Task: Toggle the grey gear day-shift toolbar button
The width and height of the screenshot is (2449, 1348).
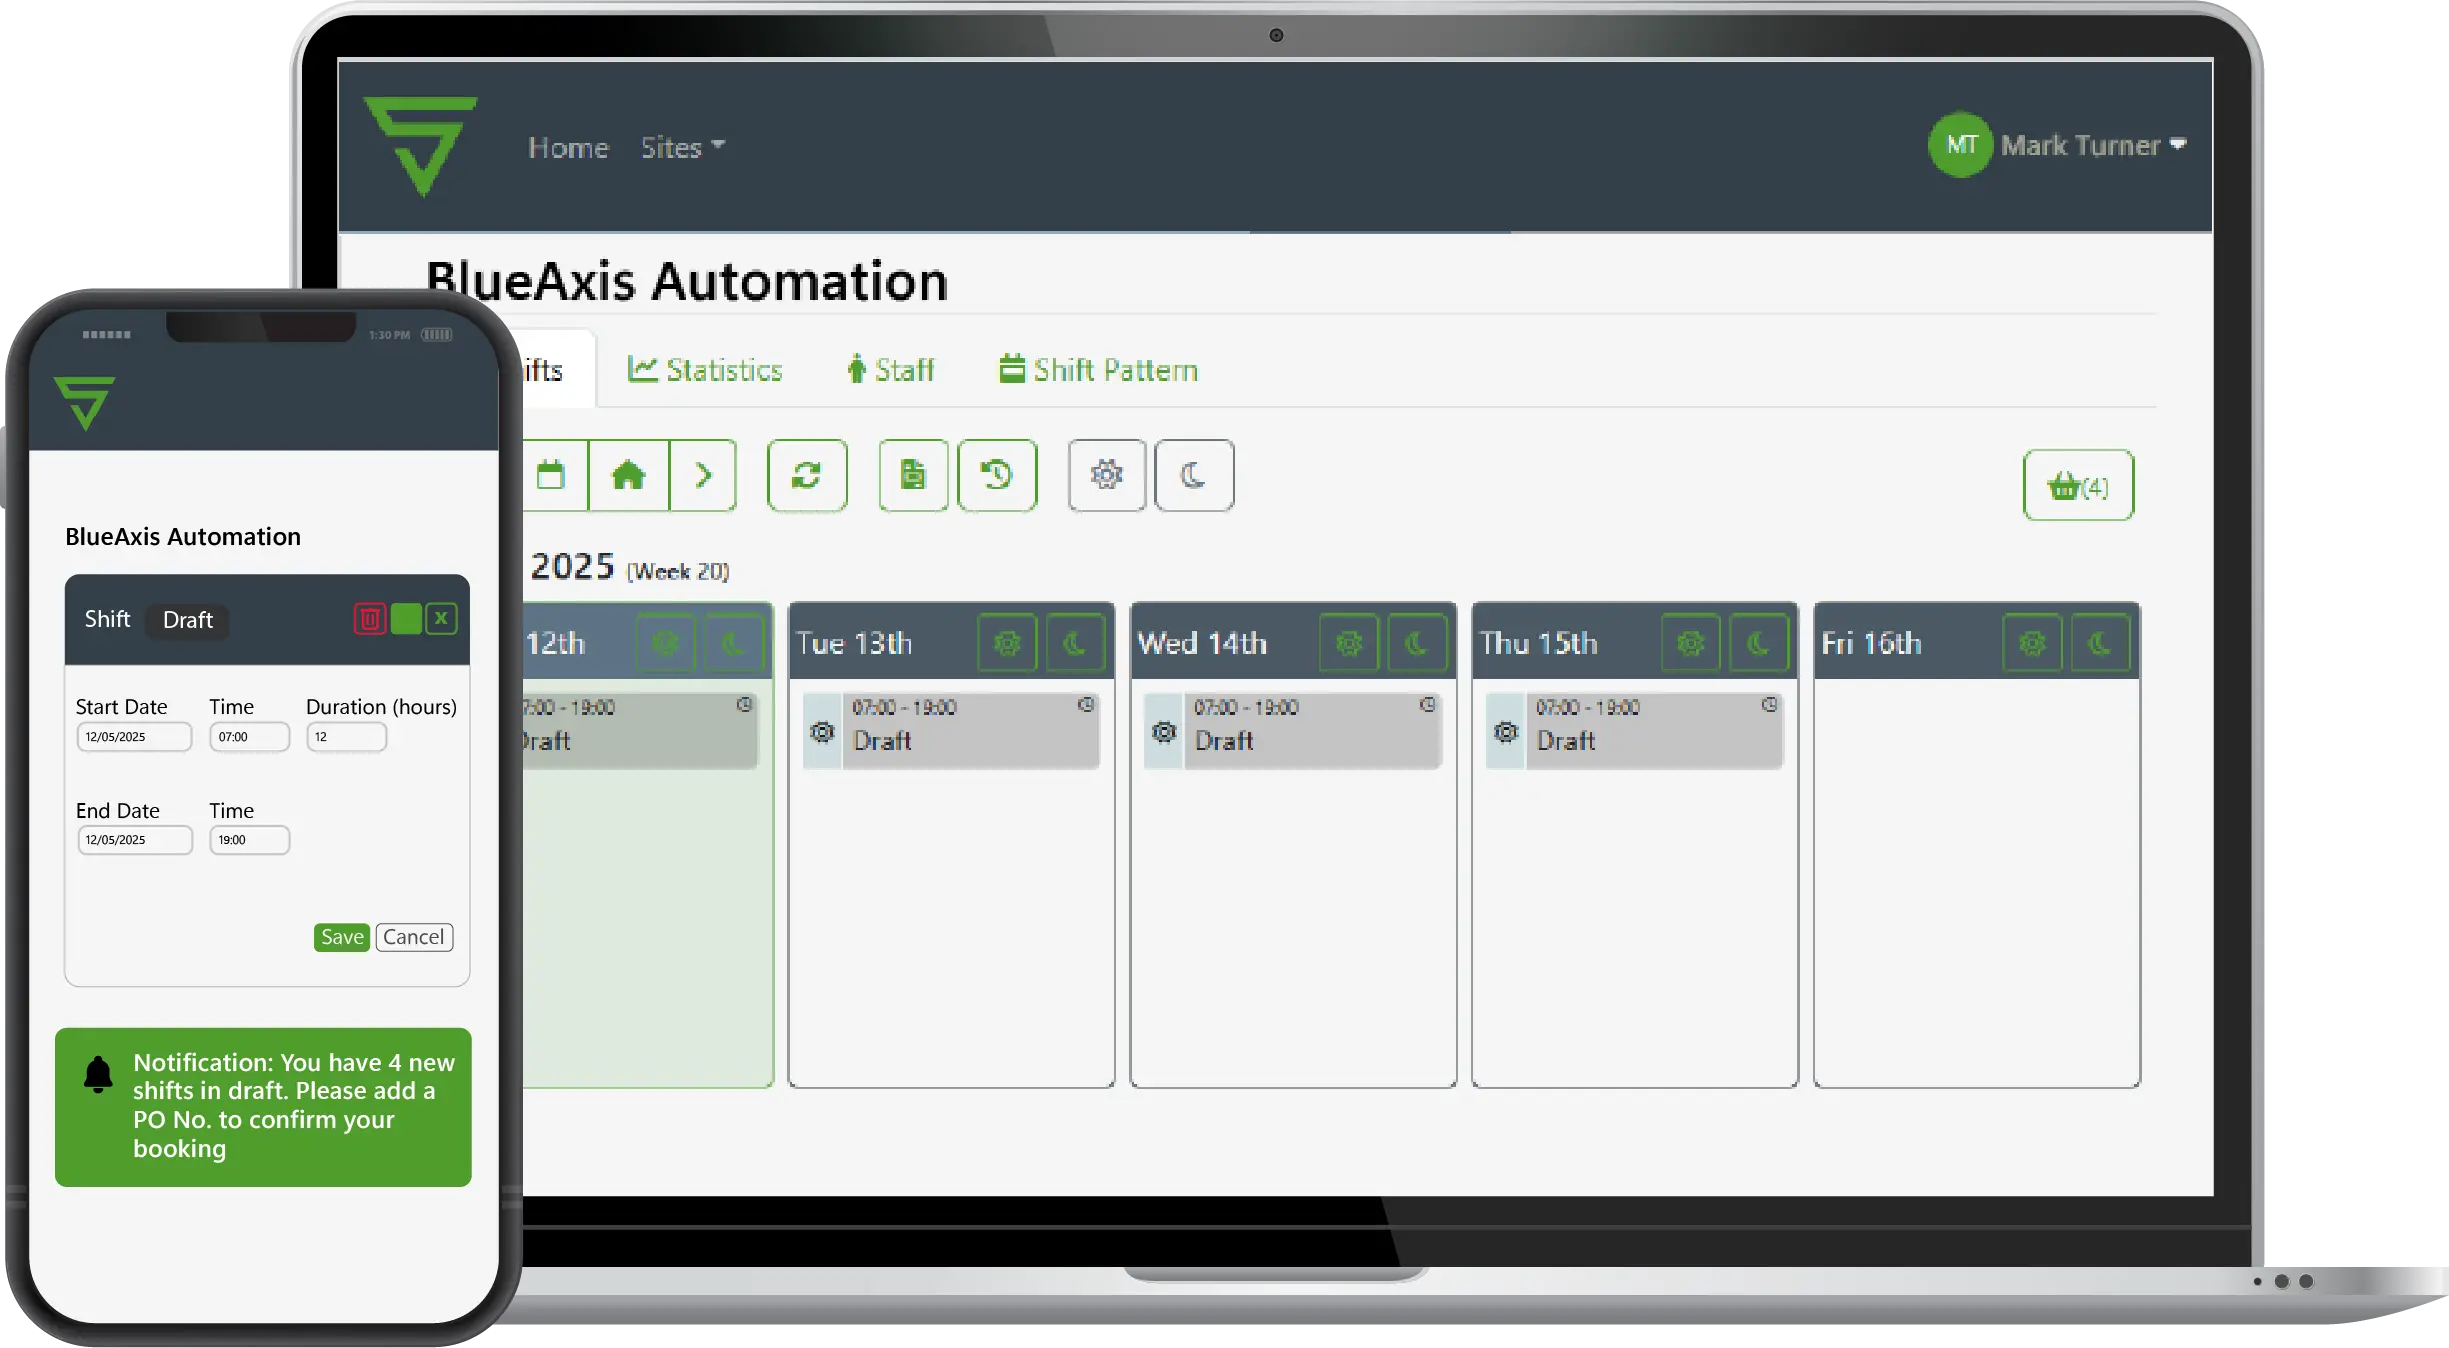Action: pyautogui.click(x=1106, y=475)
